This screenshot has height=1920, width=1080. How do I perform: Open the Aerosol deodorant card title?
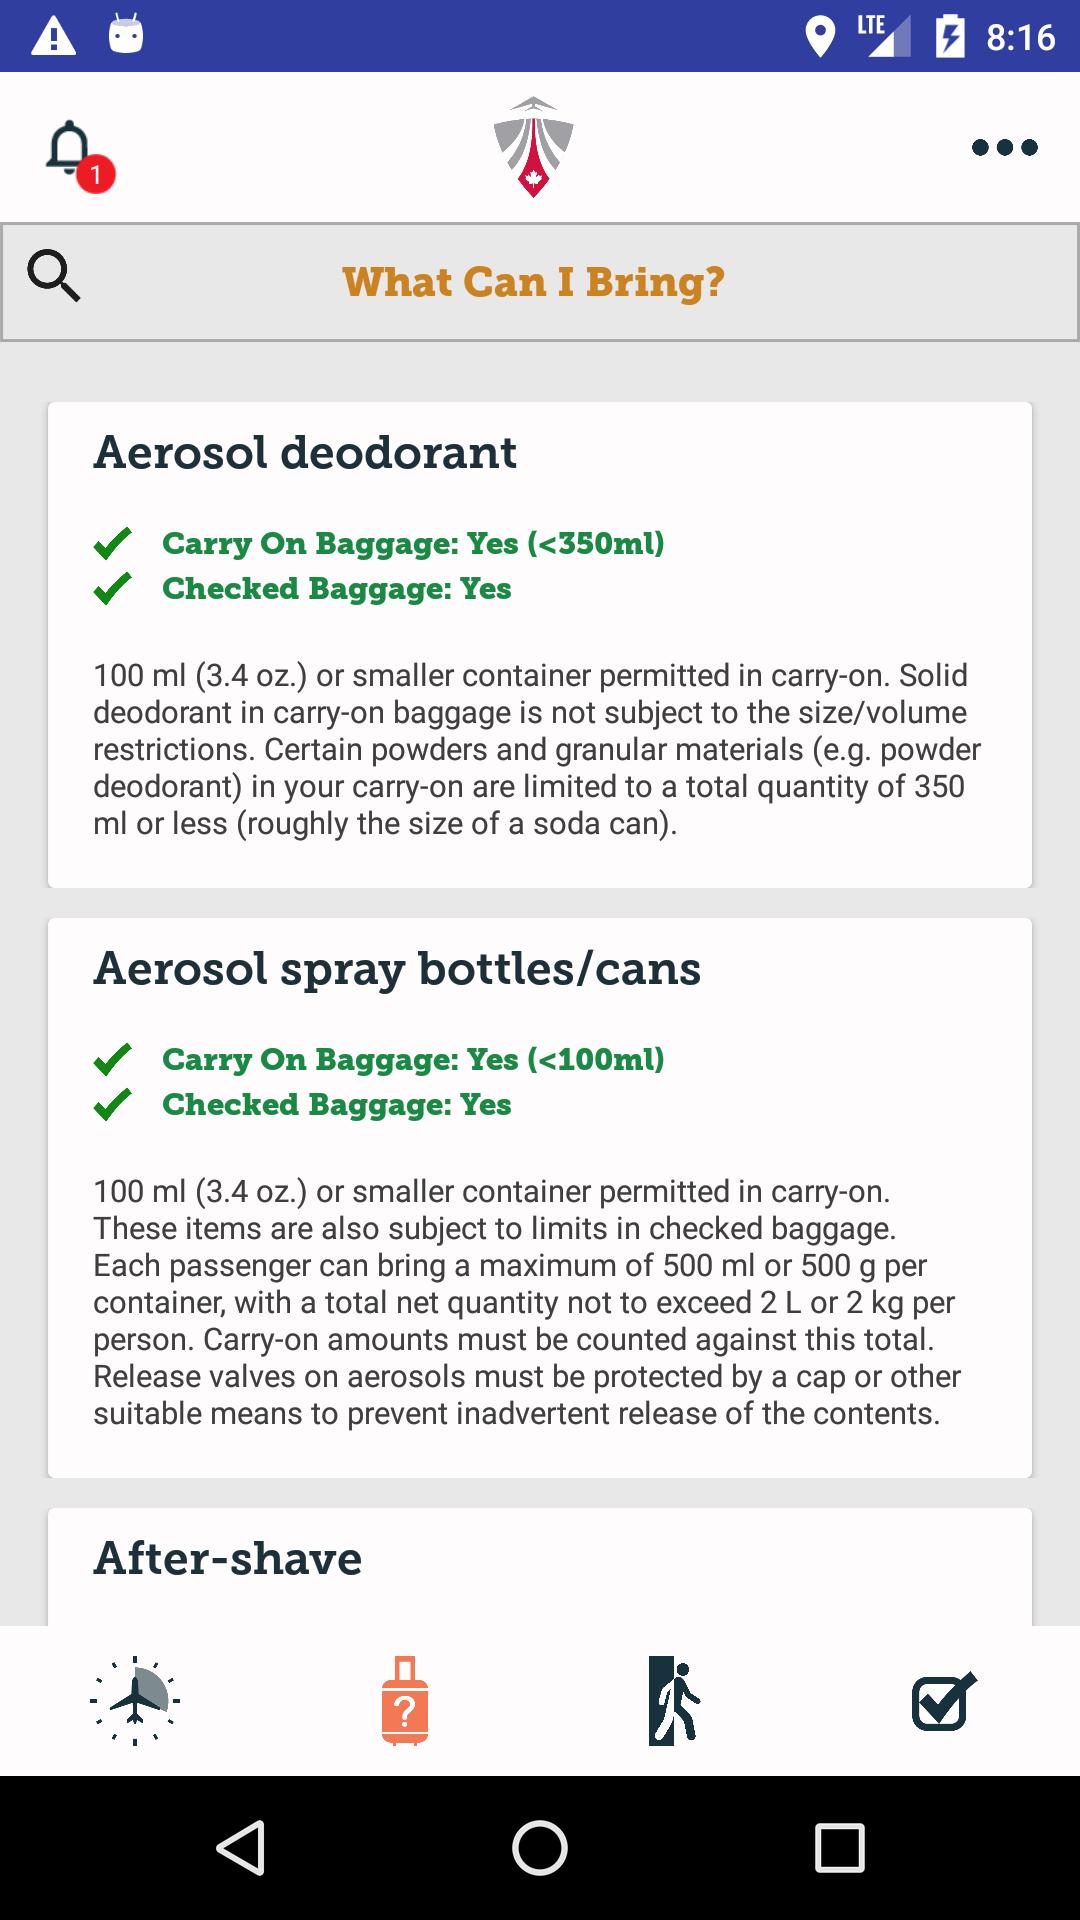(305, 453)
